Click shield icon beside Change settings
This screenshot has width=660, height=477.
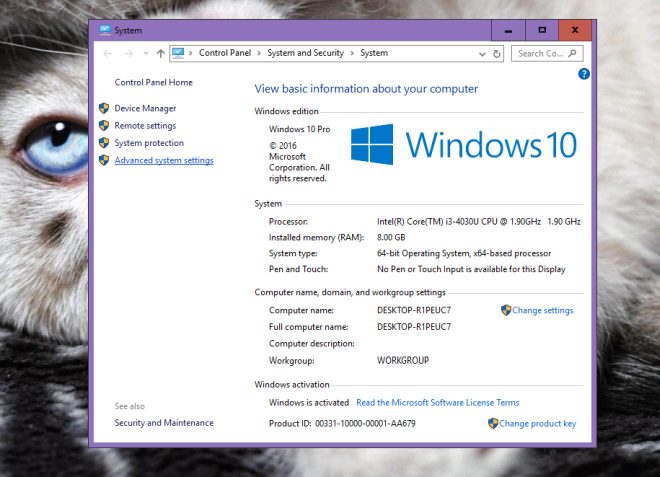pos(506,310)
